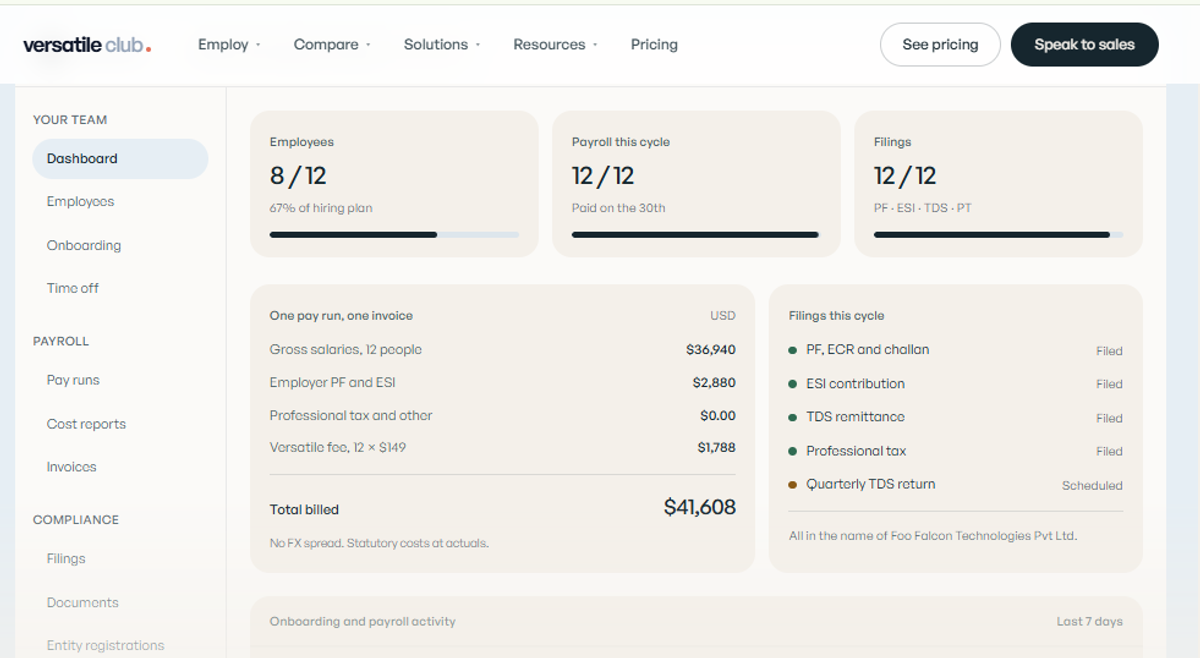The width and height of the screenshot is (1200, 658).
Task: Click the Scheduled status label
Action: [x=1092, y=486]
